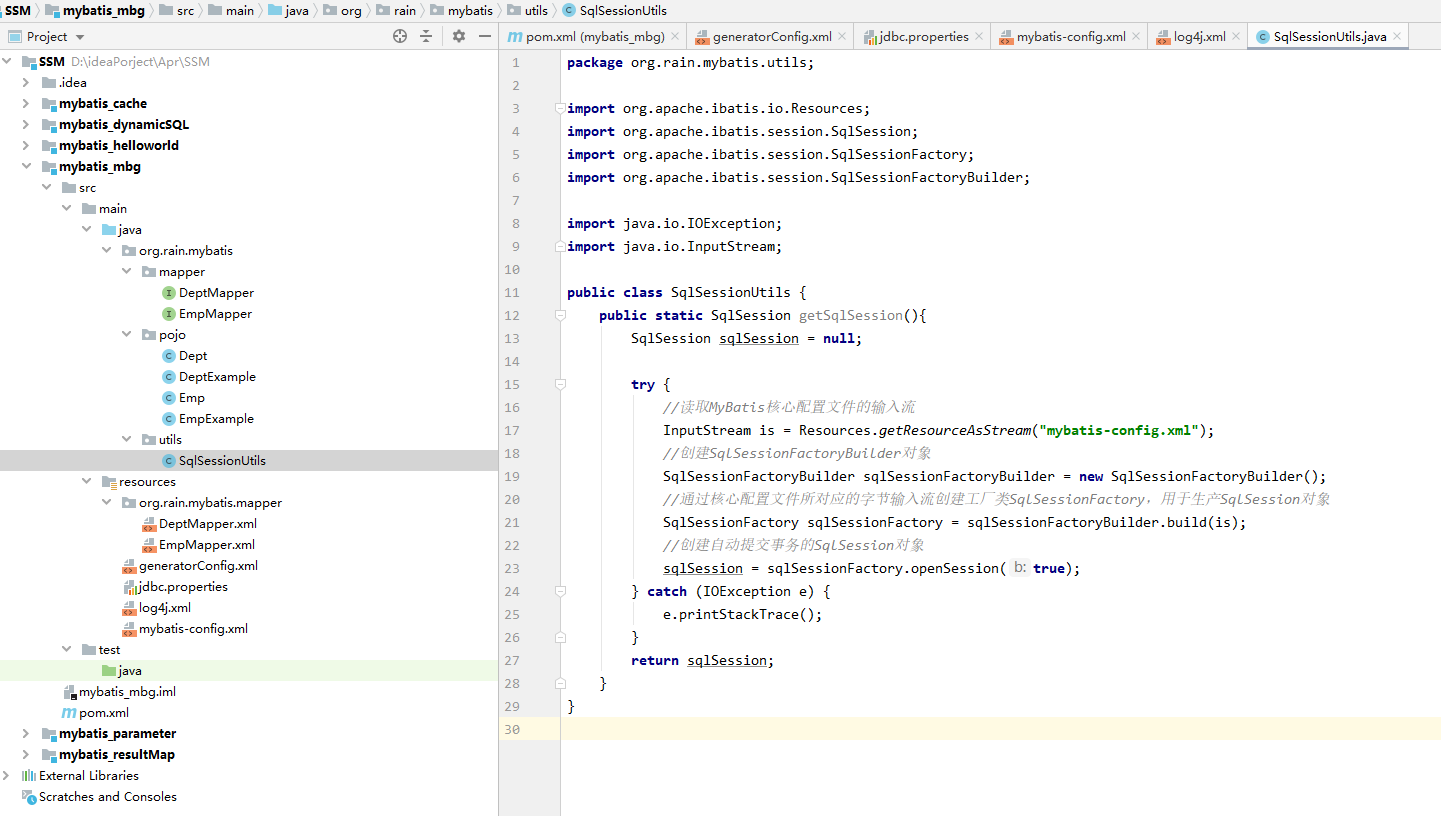Close the jdbc.properties tab
Viewport: 1441px width, 816px height.
(979, 36)
